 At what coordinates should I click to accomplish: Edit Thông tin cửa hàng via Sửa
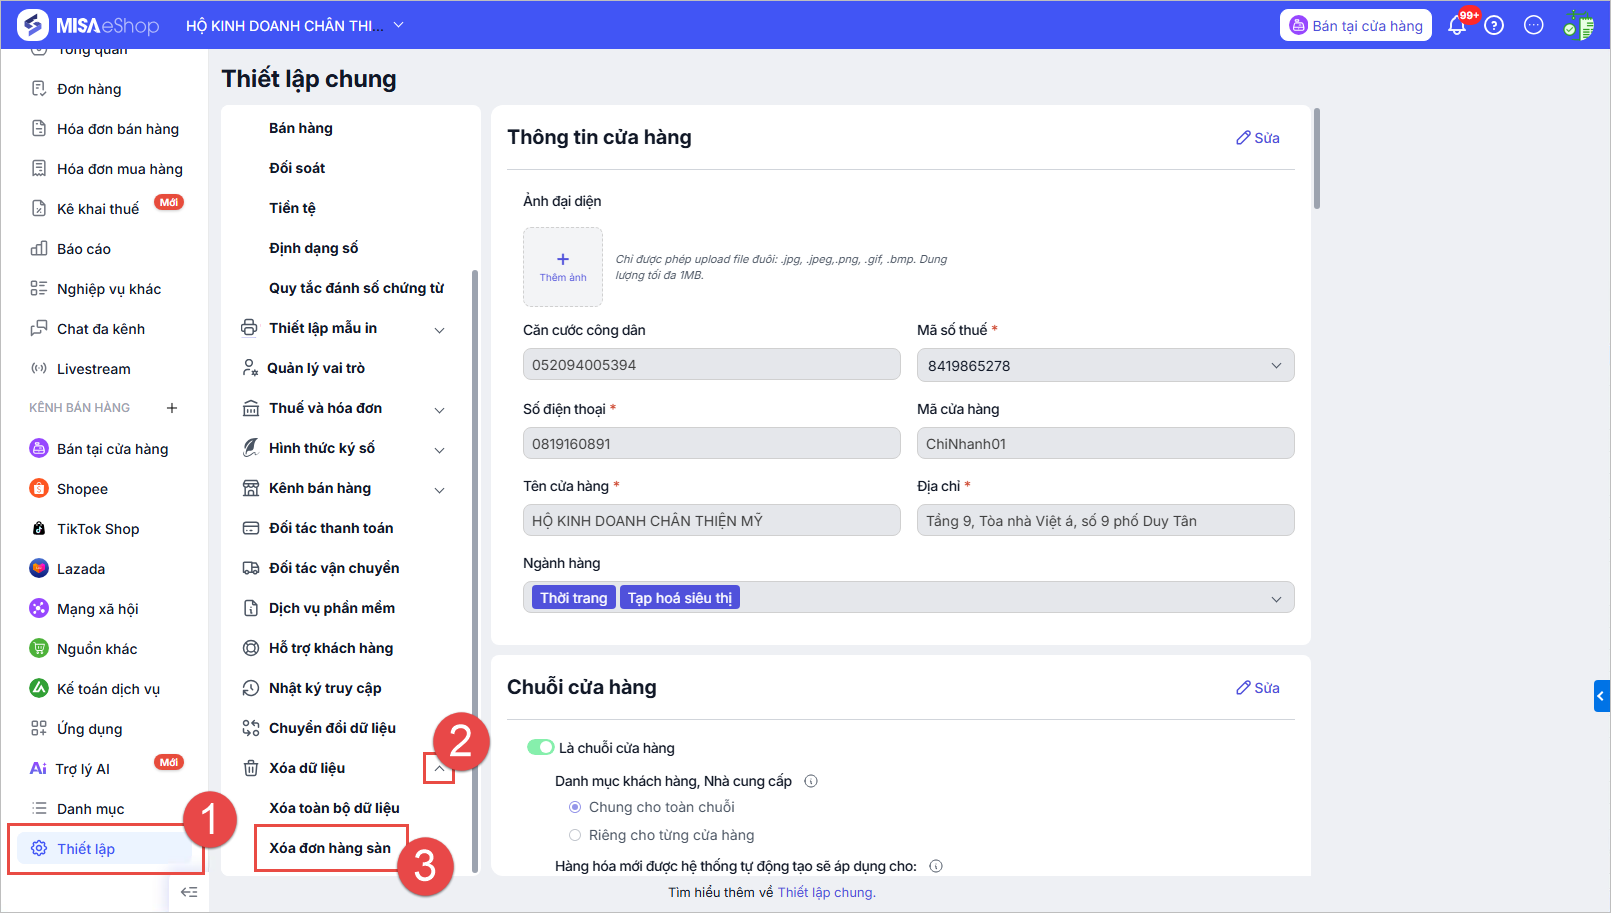coord(1258,138)
